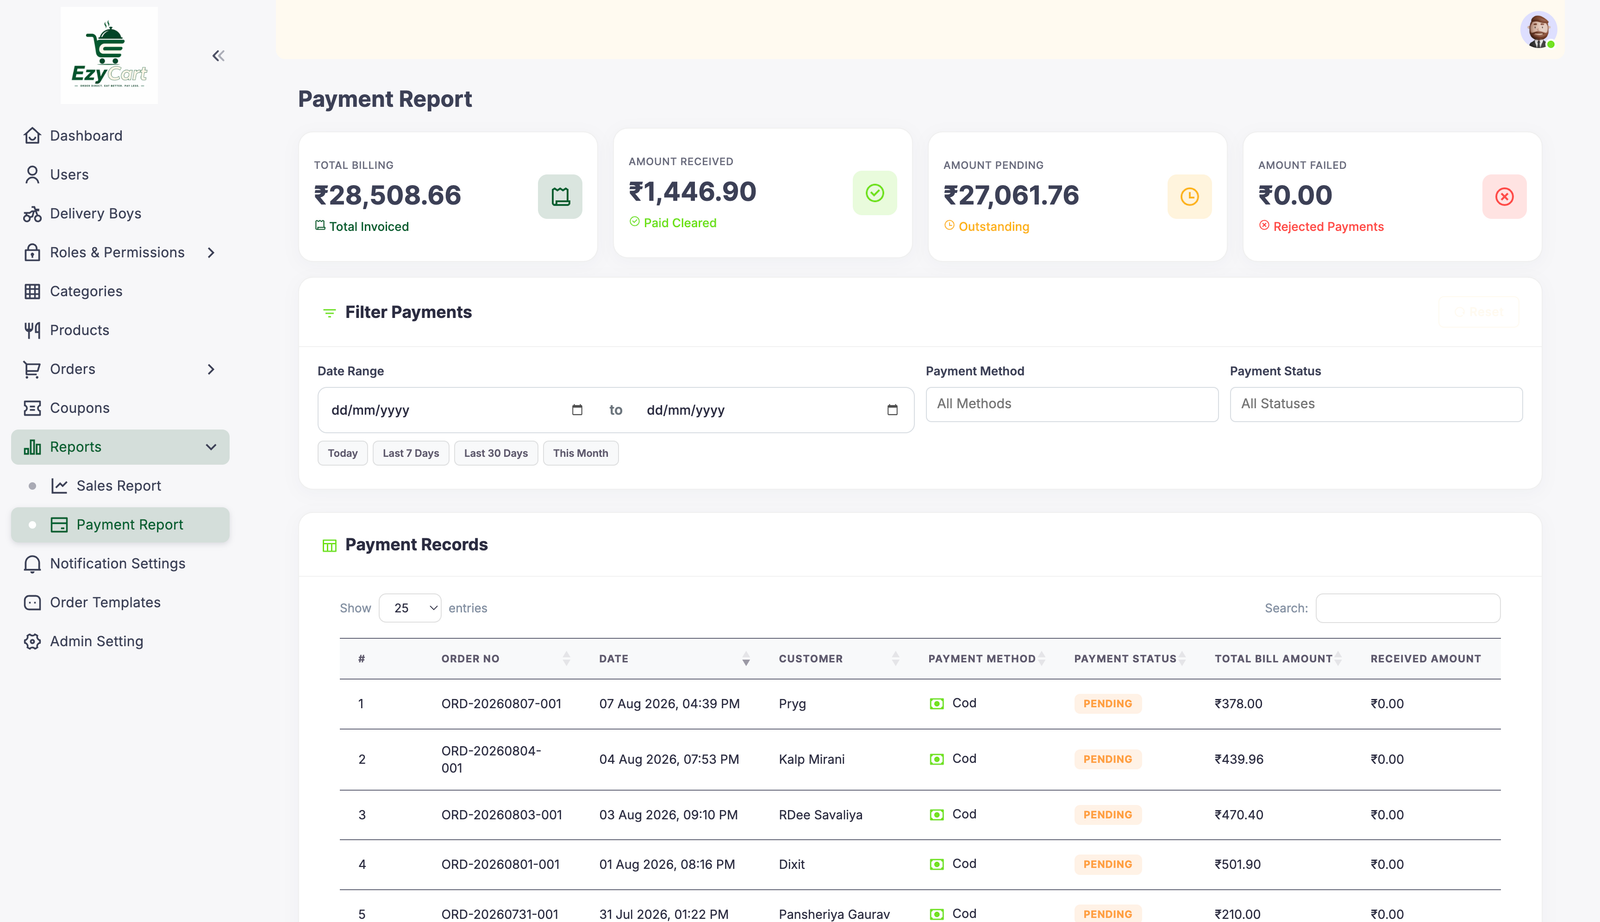Expand the Orders submenu

[x=211, y=369]
